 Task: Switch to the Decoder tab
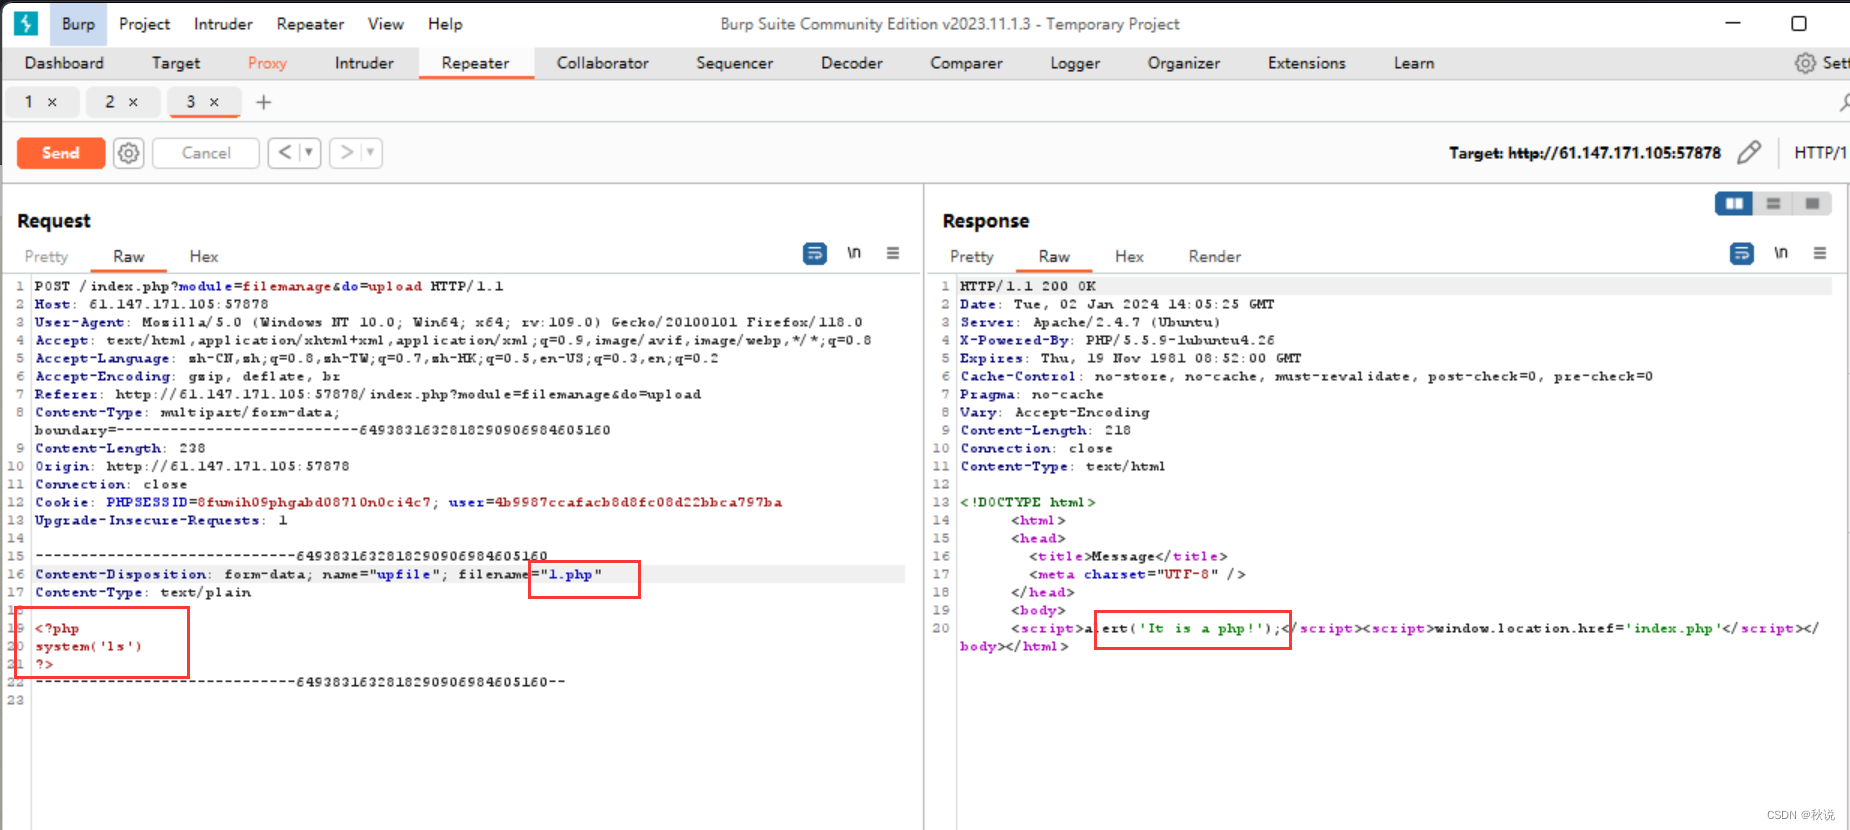coord(852,63)
